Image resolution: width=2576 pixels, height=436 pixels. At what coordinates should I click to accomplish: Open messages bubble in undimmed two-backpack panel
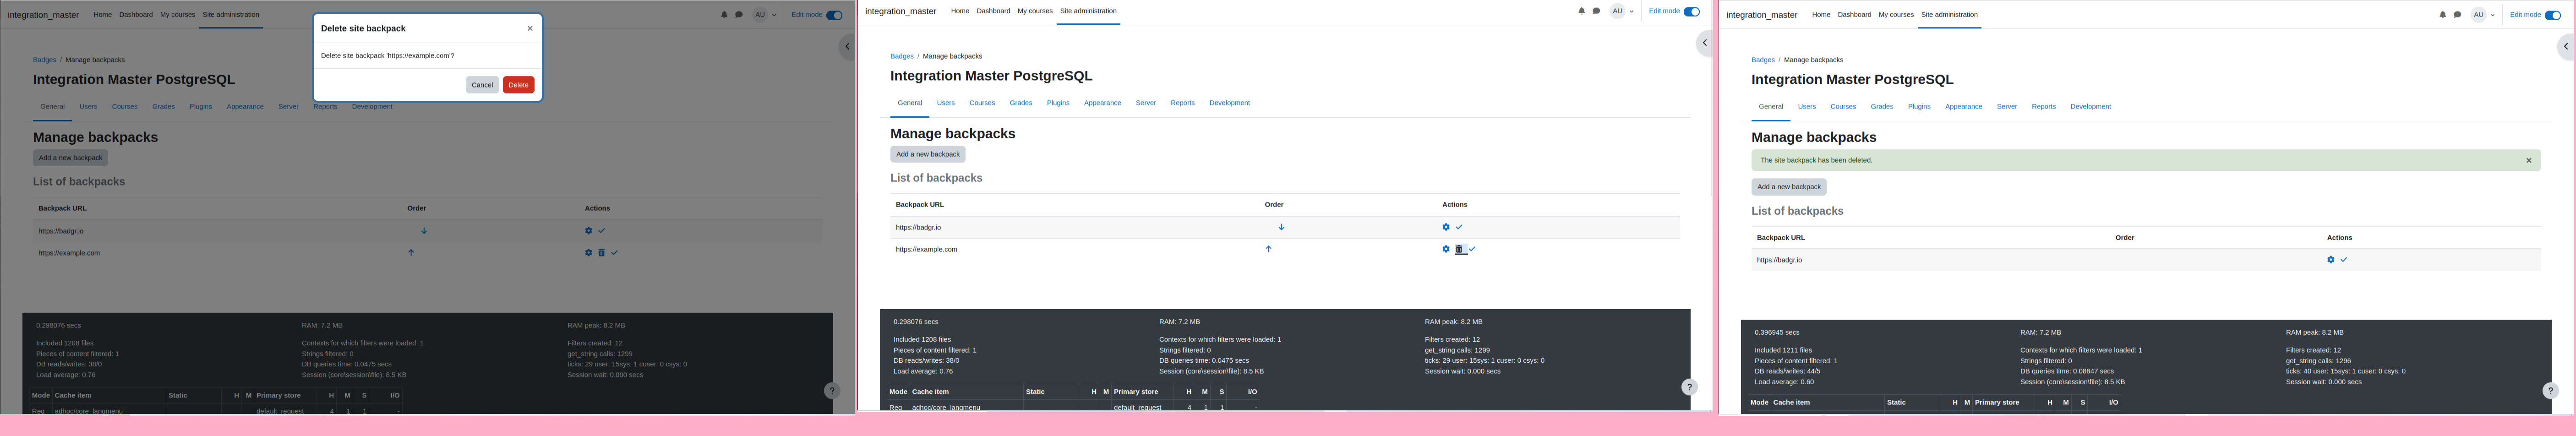1596,11
